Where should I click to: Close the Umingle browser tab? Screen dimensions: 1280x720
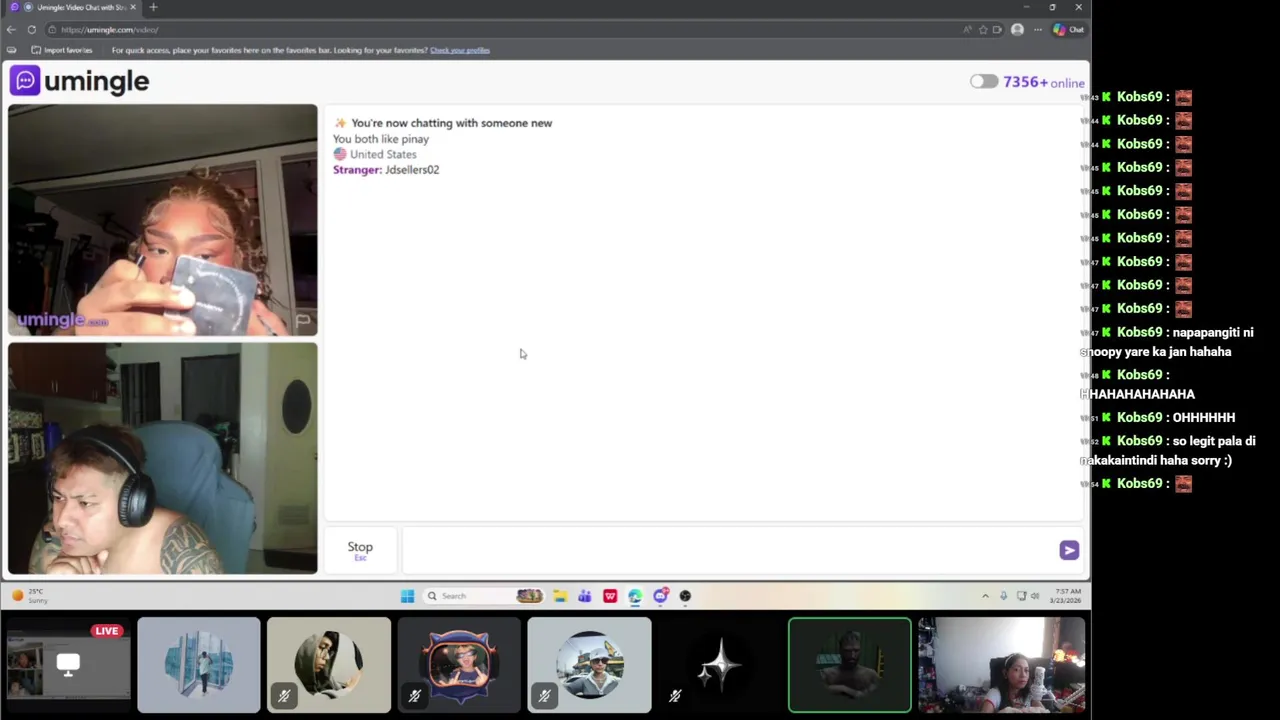coord(133,7)
